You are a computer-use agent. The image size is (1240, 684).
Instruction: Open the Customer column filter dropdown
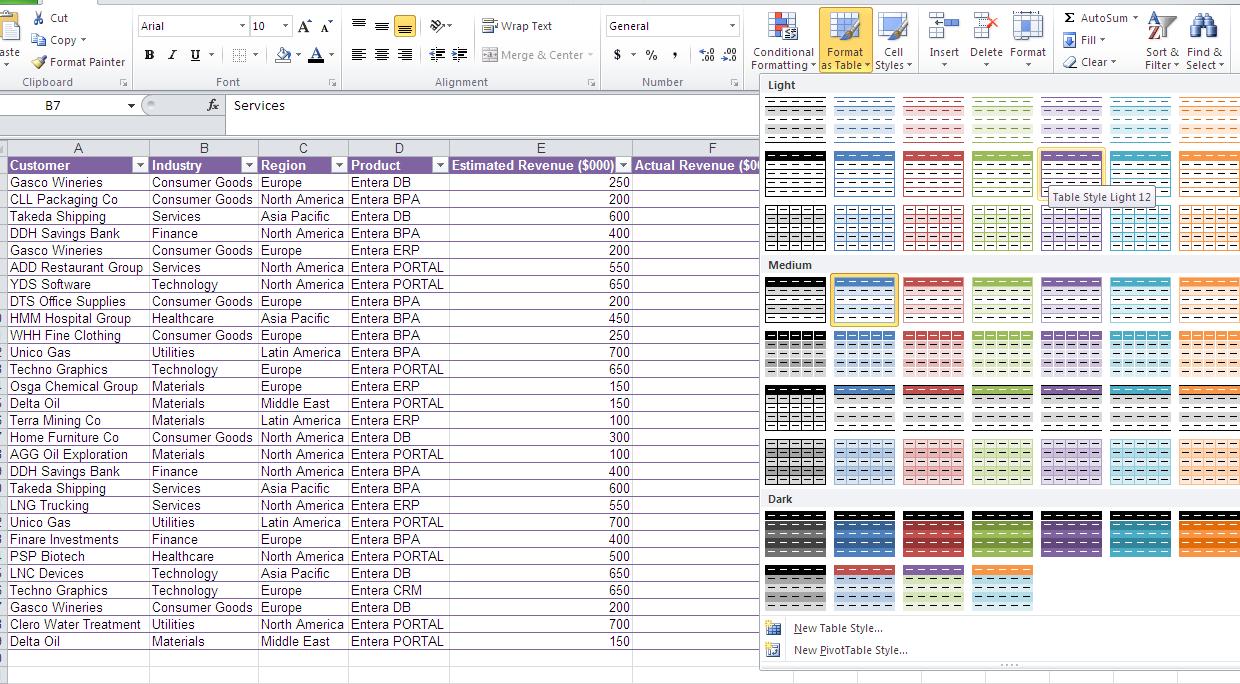click(x=138, y=164)
